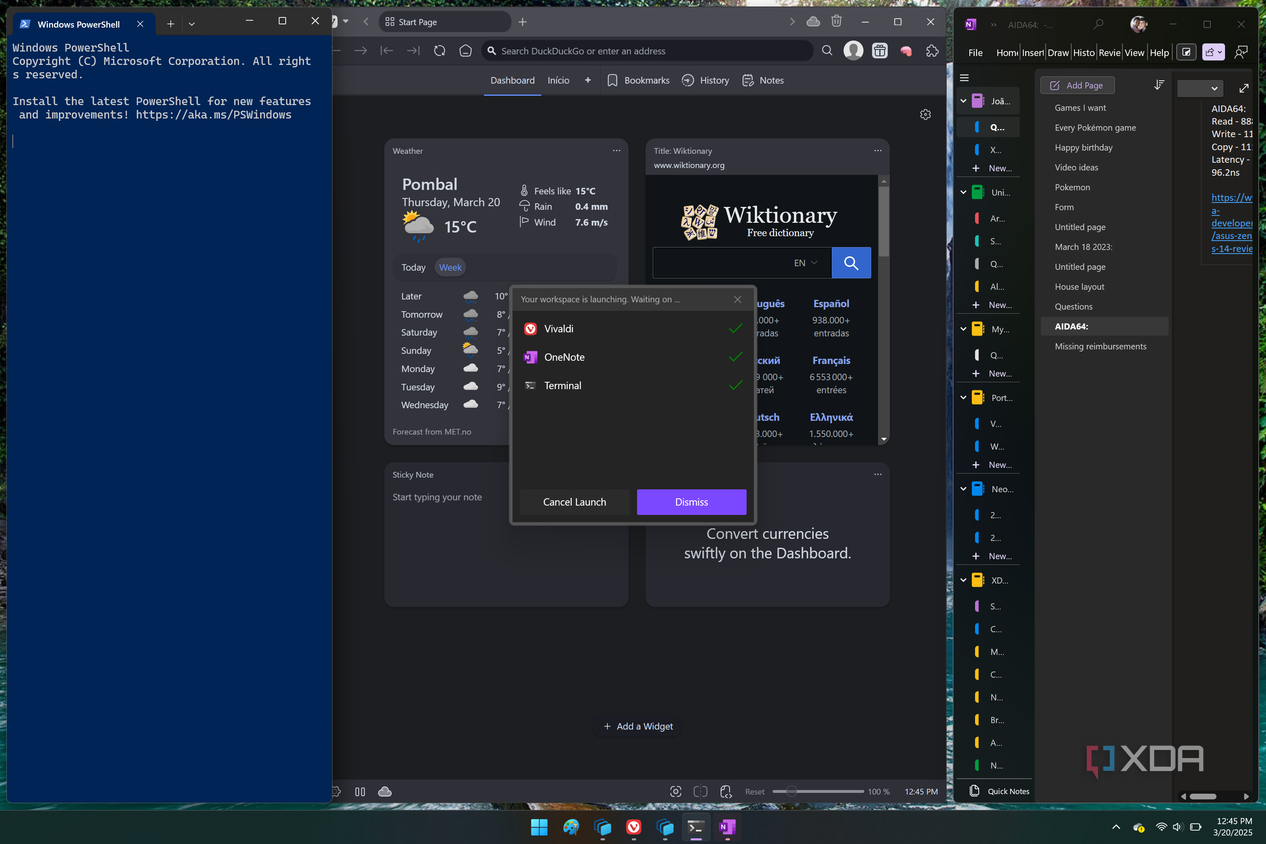Open the Notes tab on Start Page
1266x844 pixels.
(763, 80)
